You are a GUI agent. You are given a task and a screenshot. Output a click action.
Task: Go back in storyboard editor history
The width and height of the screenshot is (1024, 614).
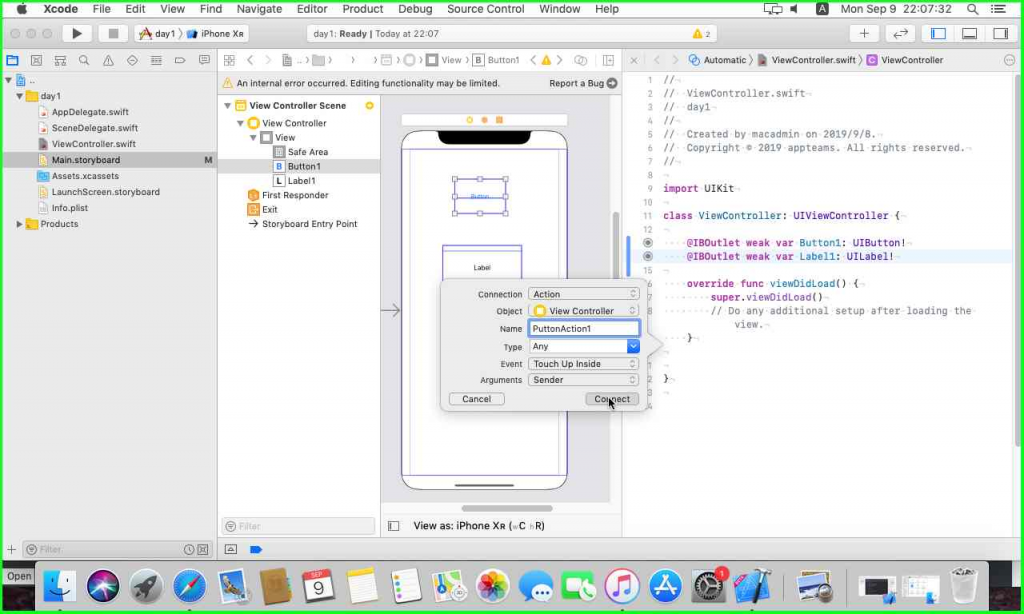[x=250, y=60]
